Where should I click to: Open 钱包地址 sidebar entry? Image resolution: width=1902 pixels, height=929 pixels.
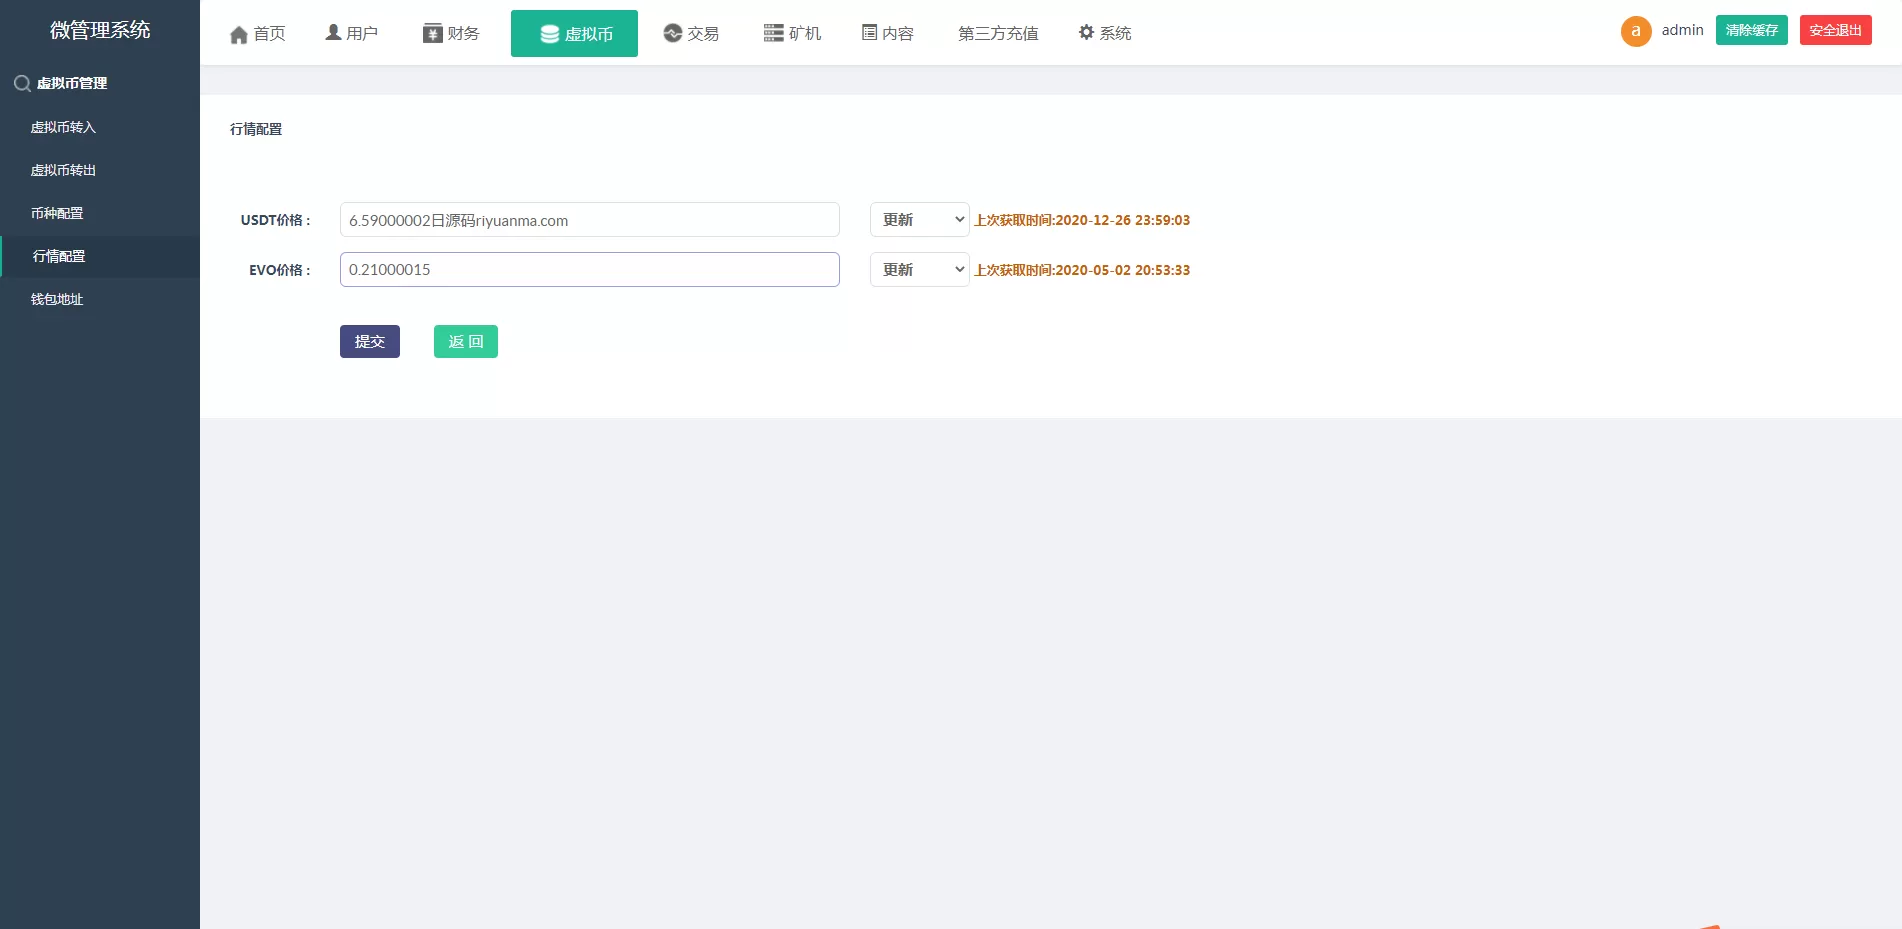pos(57,299)
